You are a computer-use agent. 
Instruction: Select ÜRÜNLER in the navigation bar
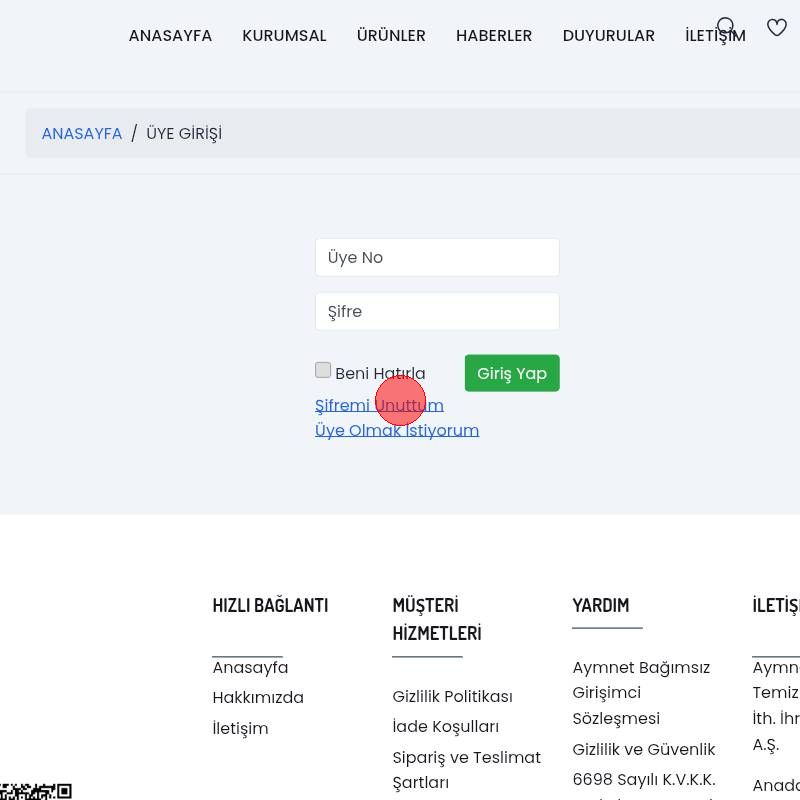click(391, 36)
